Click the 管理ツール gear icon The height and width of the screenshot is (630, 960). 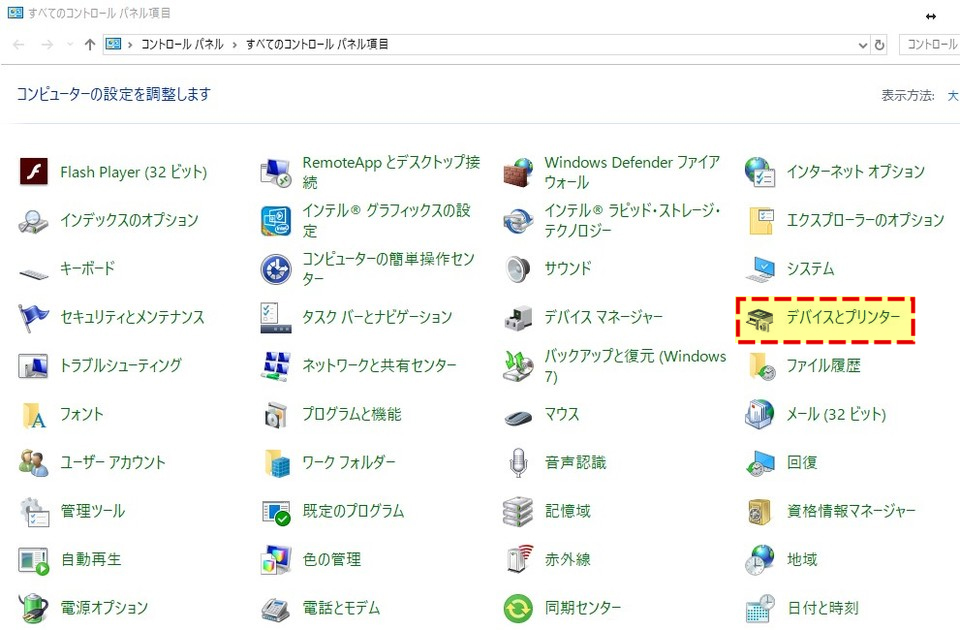[33, 511]
